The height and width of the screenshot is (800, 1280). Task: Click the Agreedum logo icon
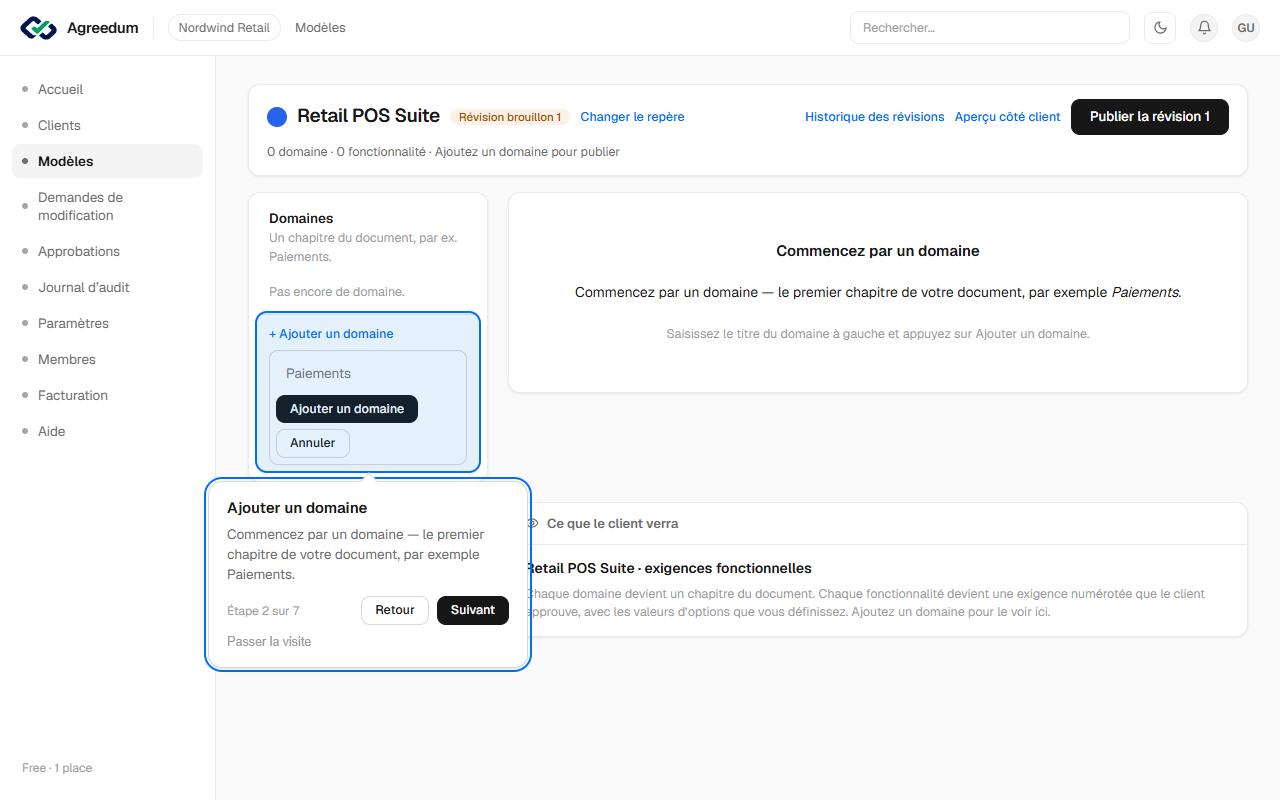tap(38, 28)
